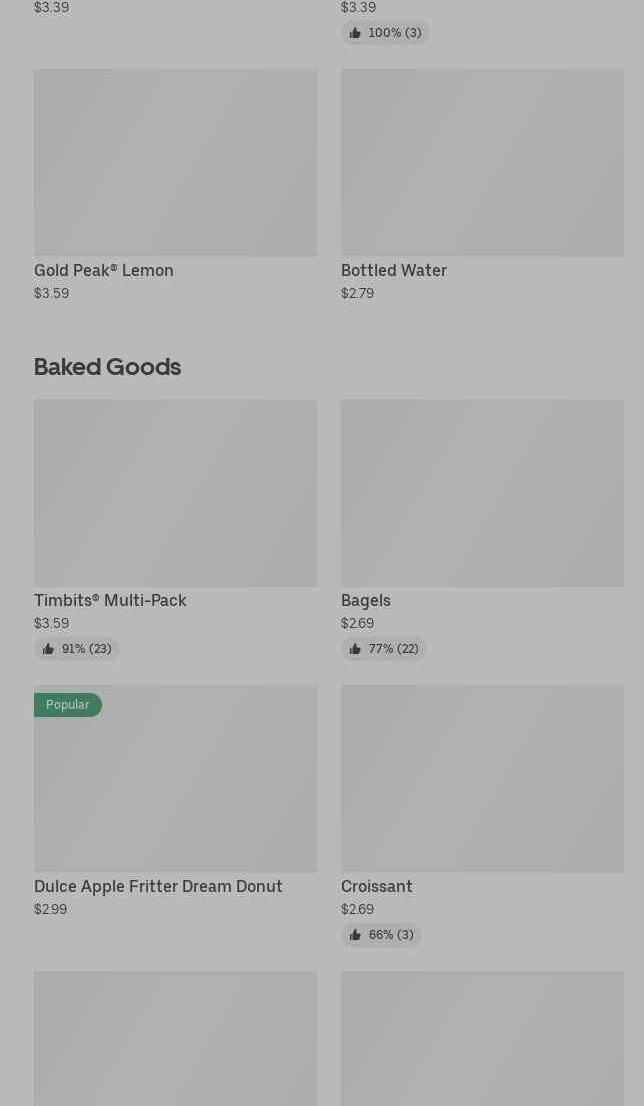644x1106 pixels.
Task: Open Croissant product image
Action: click(x=482, y=778)
